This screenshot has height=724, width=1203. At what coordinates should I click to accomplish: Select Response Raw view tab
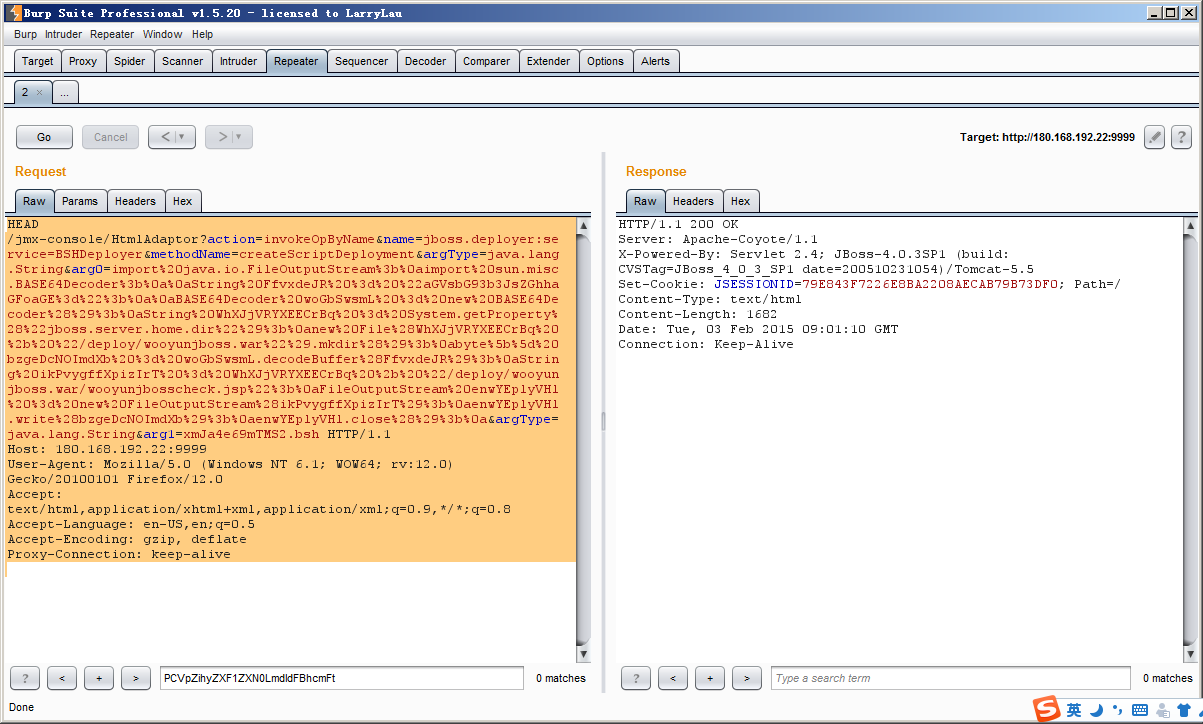click(x=645, y=201)
